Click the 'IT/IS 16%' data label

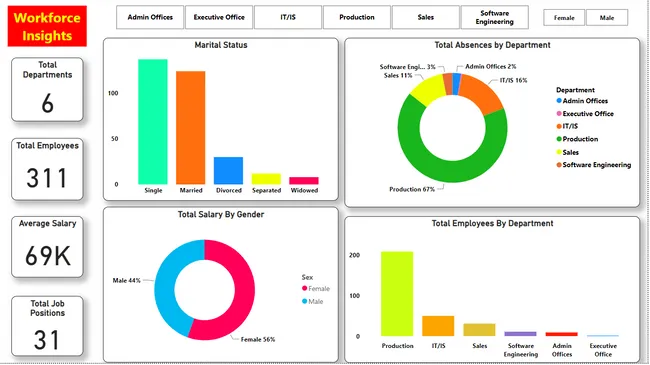point(513,80)
